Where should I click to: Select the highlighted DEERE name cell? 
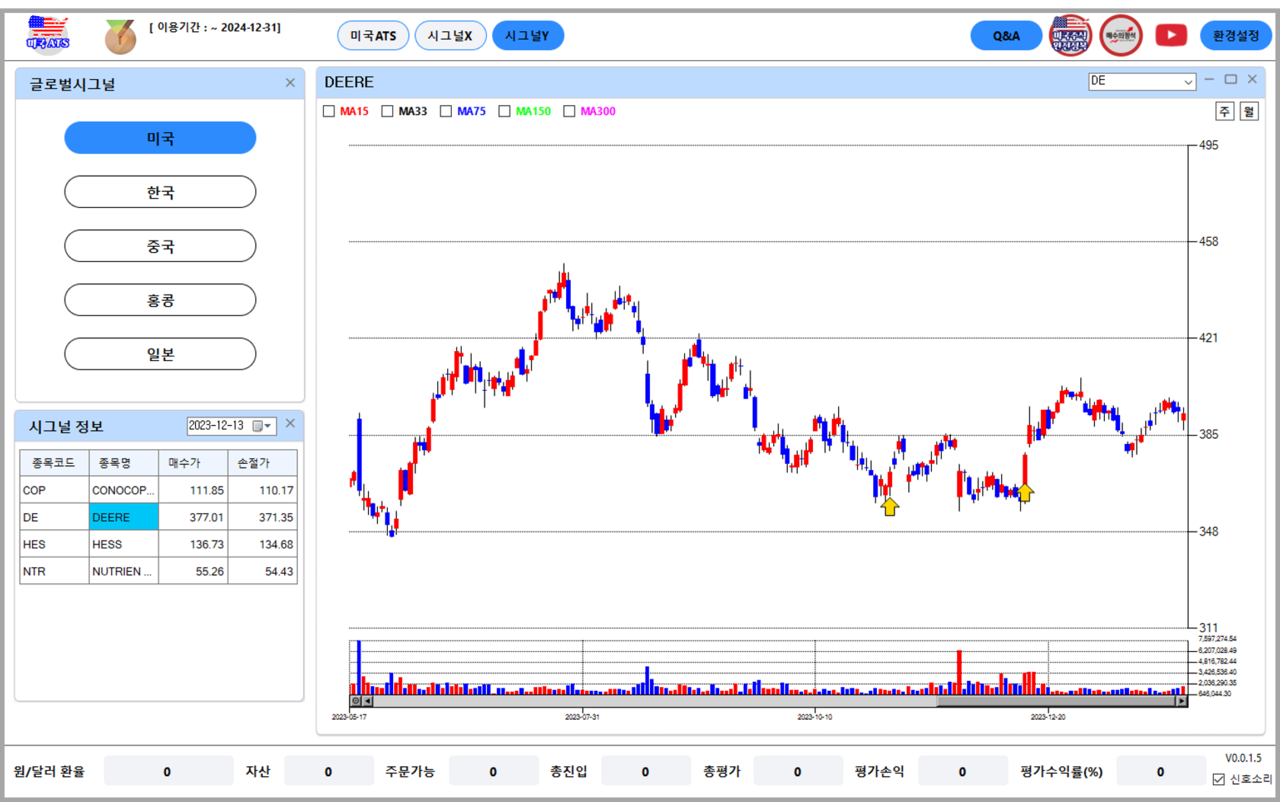pyautogui.click(x=123, y=517)
